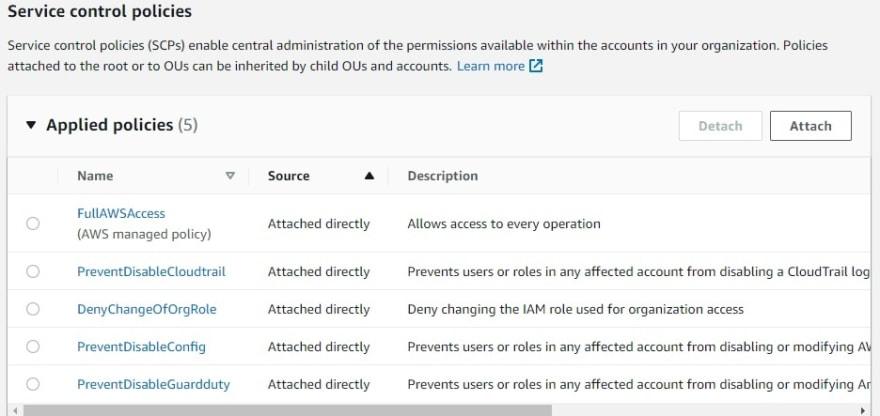Click the Detach button
The width and height of the screenshot is (880, 416).
(x=720, y=126)
